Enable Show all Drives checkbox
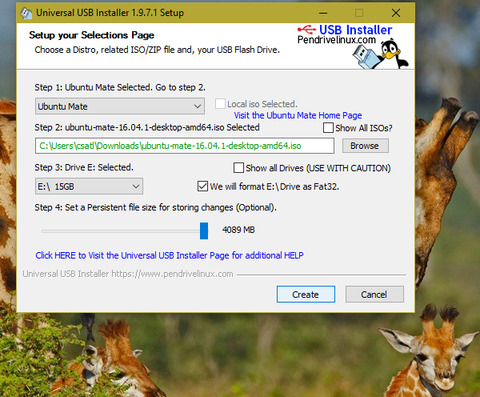Screen dimensions: 480x397 pyautogui.click(x=238, y=168)
